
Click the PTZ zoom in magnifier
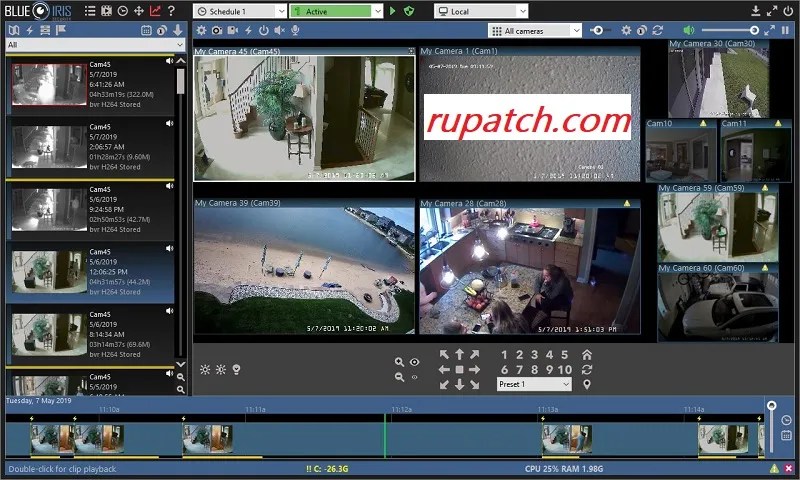click(399, 362)
